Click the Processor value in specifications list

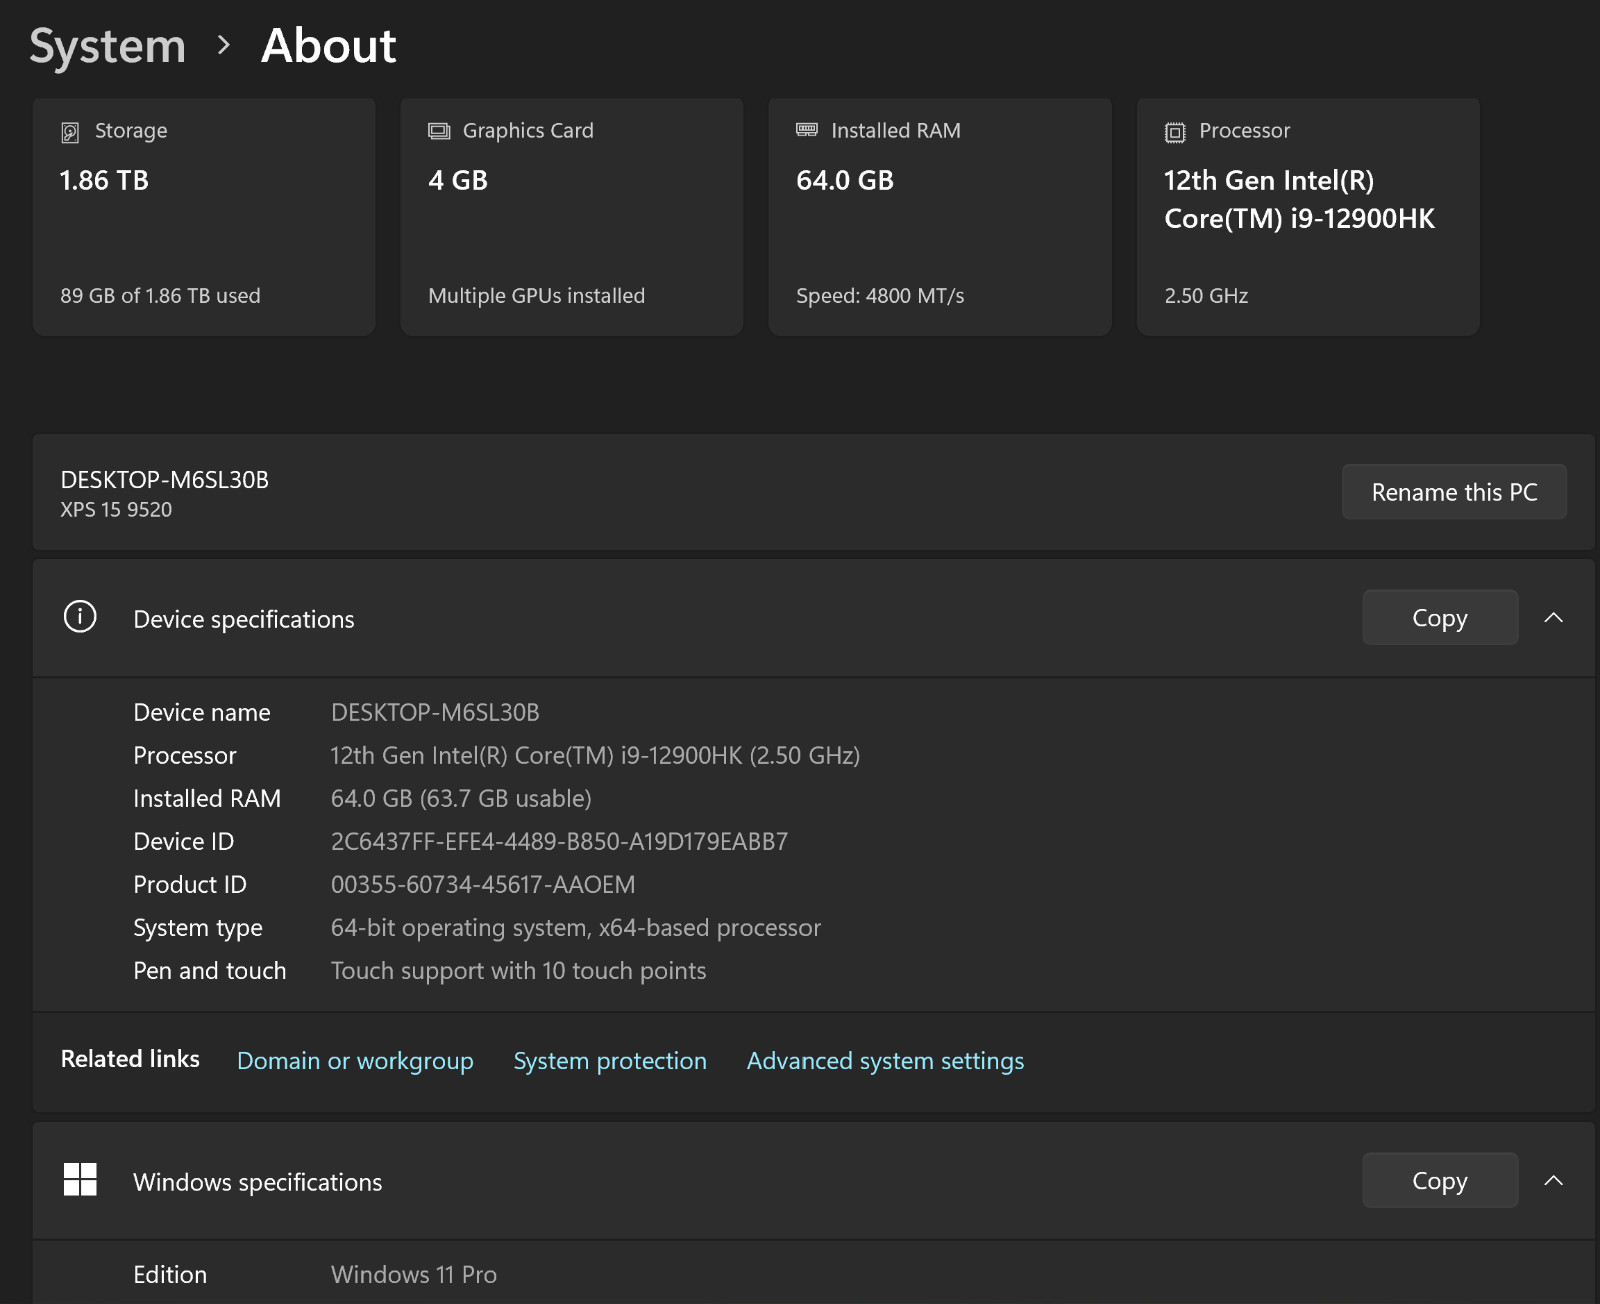[x=595, y=755]
